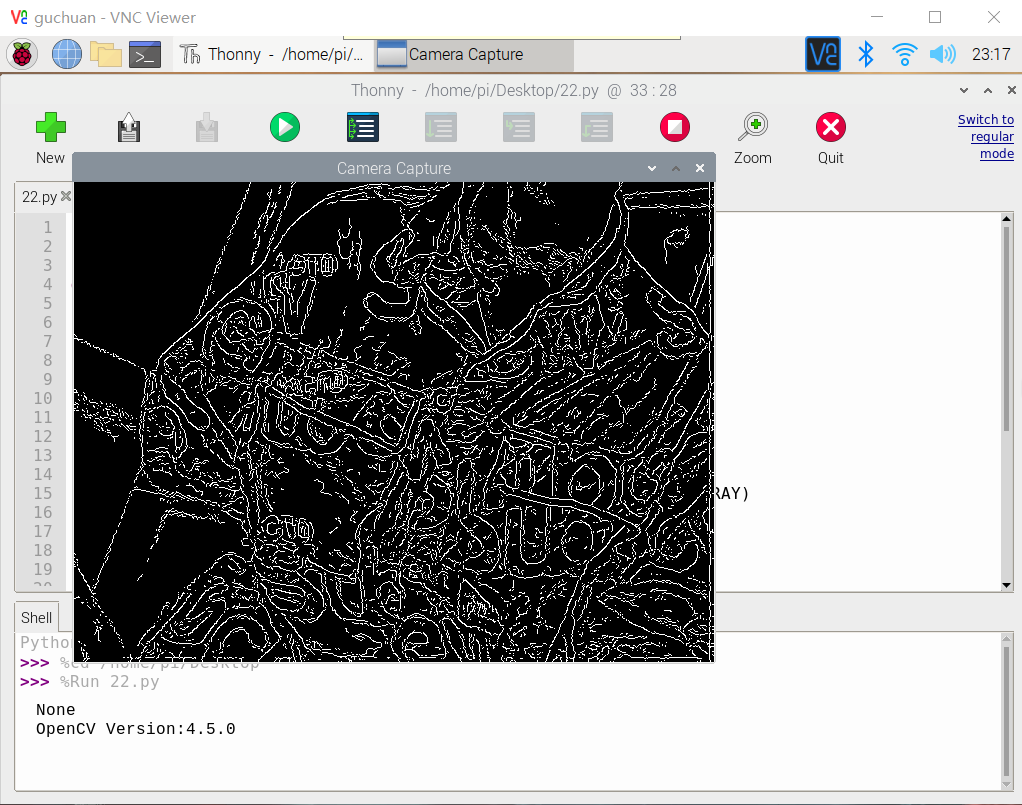This screenshot has height=805, width=1022.
Task: Click the '%Run 22.py' shell line
Action: tap(110, 682)
